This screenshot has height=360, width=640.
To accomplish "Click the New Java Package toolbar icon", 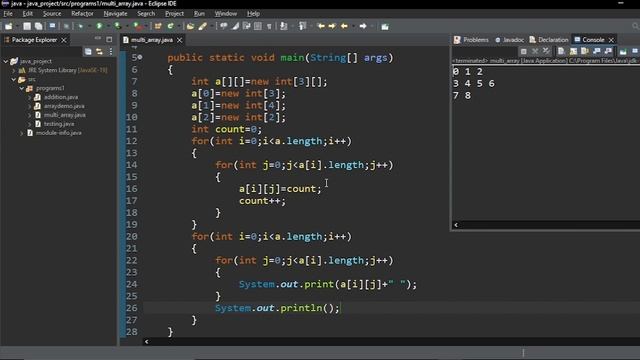I will [x=158, y=26].
